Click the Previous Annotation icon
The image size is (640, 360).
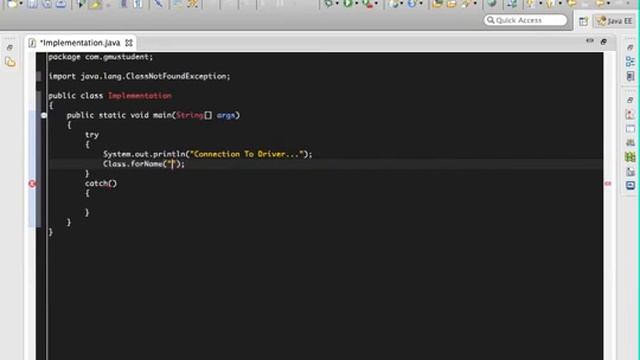tap(549, 4)
